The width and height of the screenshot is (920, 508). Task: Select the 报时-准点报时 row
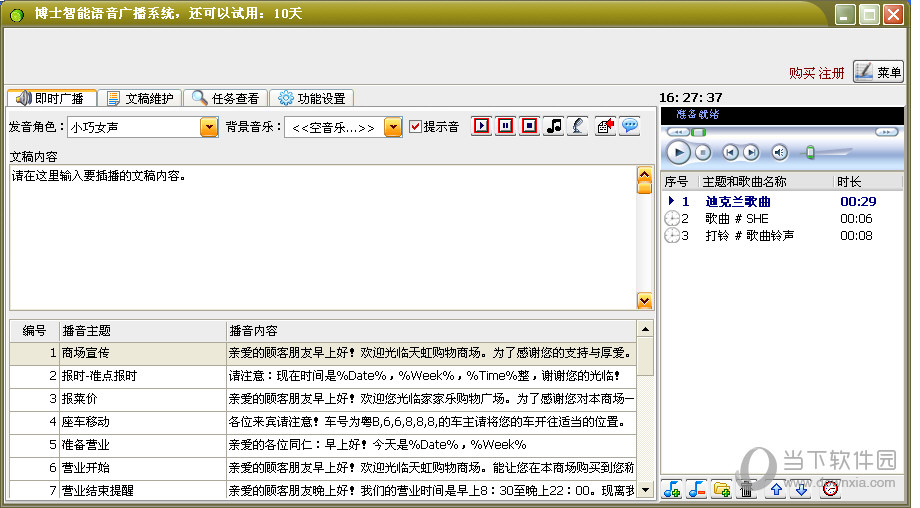point(323,376)
